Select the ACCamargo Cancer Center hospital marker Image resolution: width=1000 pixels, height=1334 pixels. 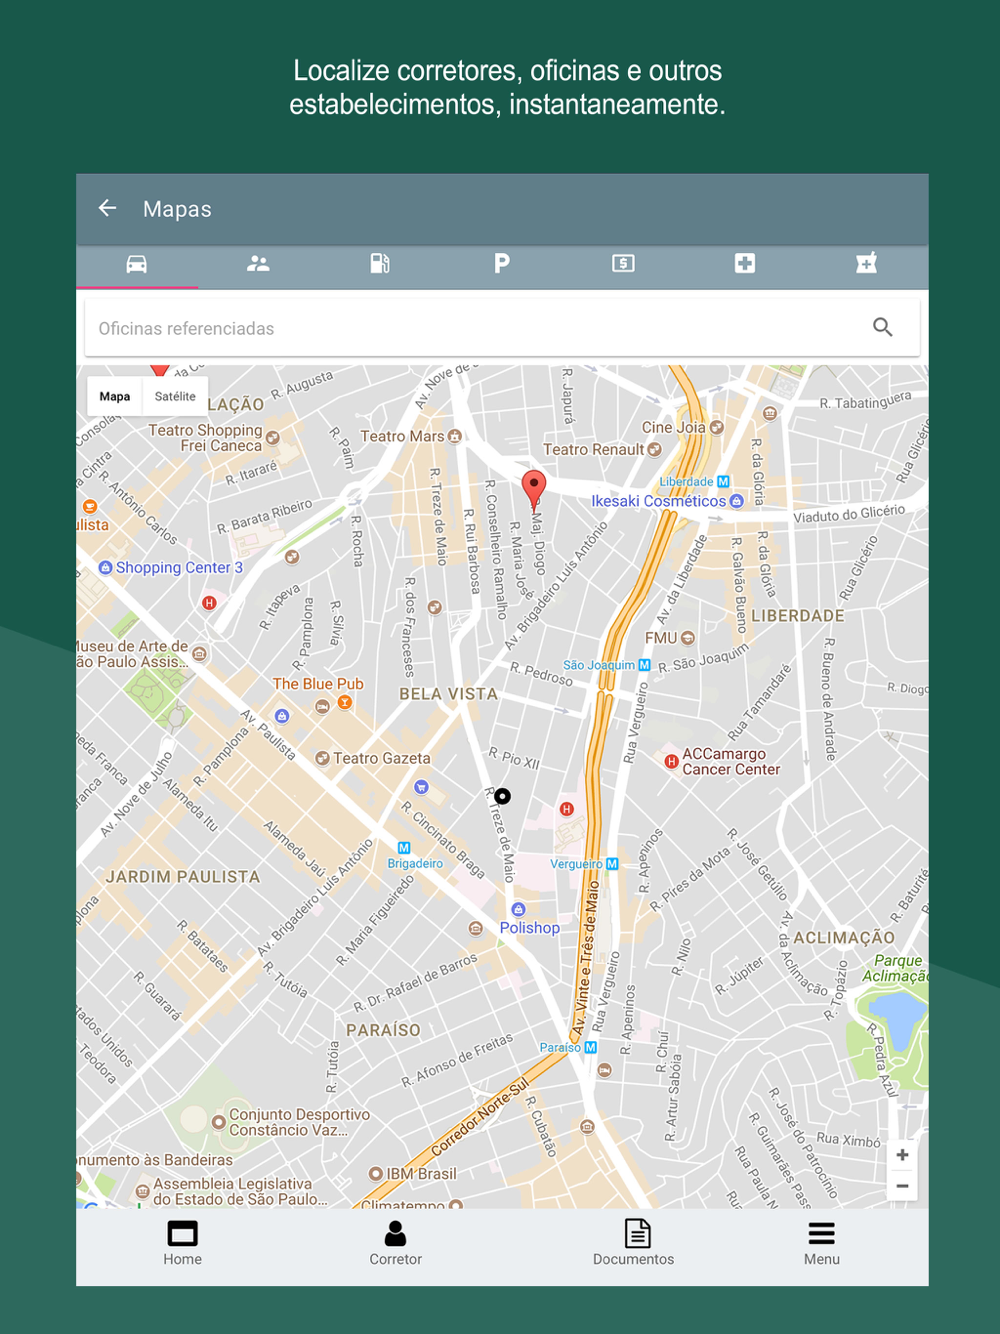pos(672,762)
